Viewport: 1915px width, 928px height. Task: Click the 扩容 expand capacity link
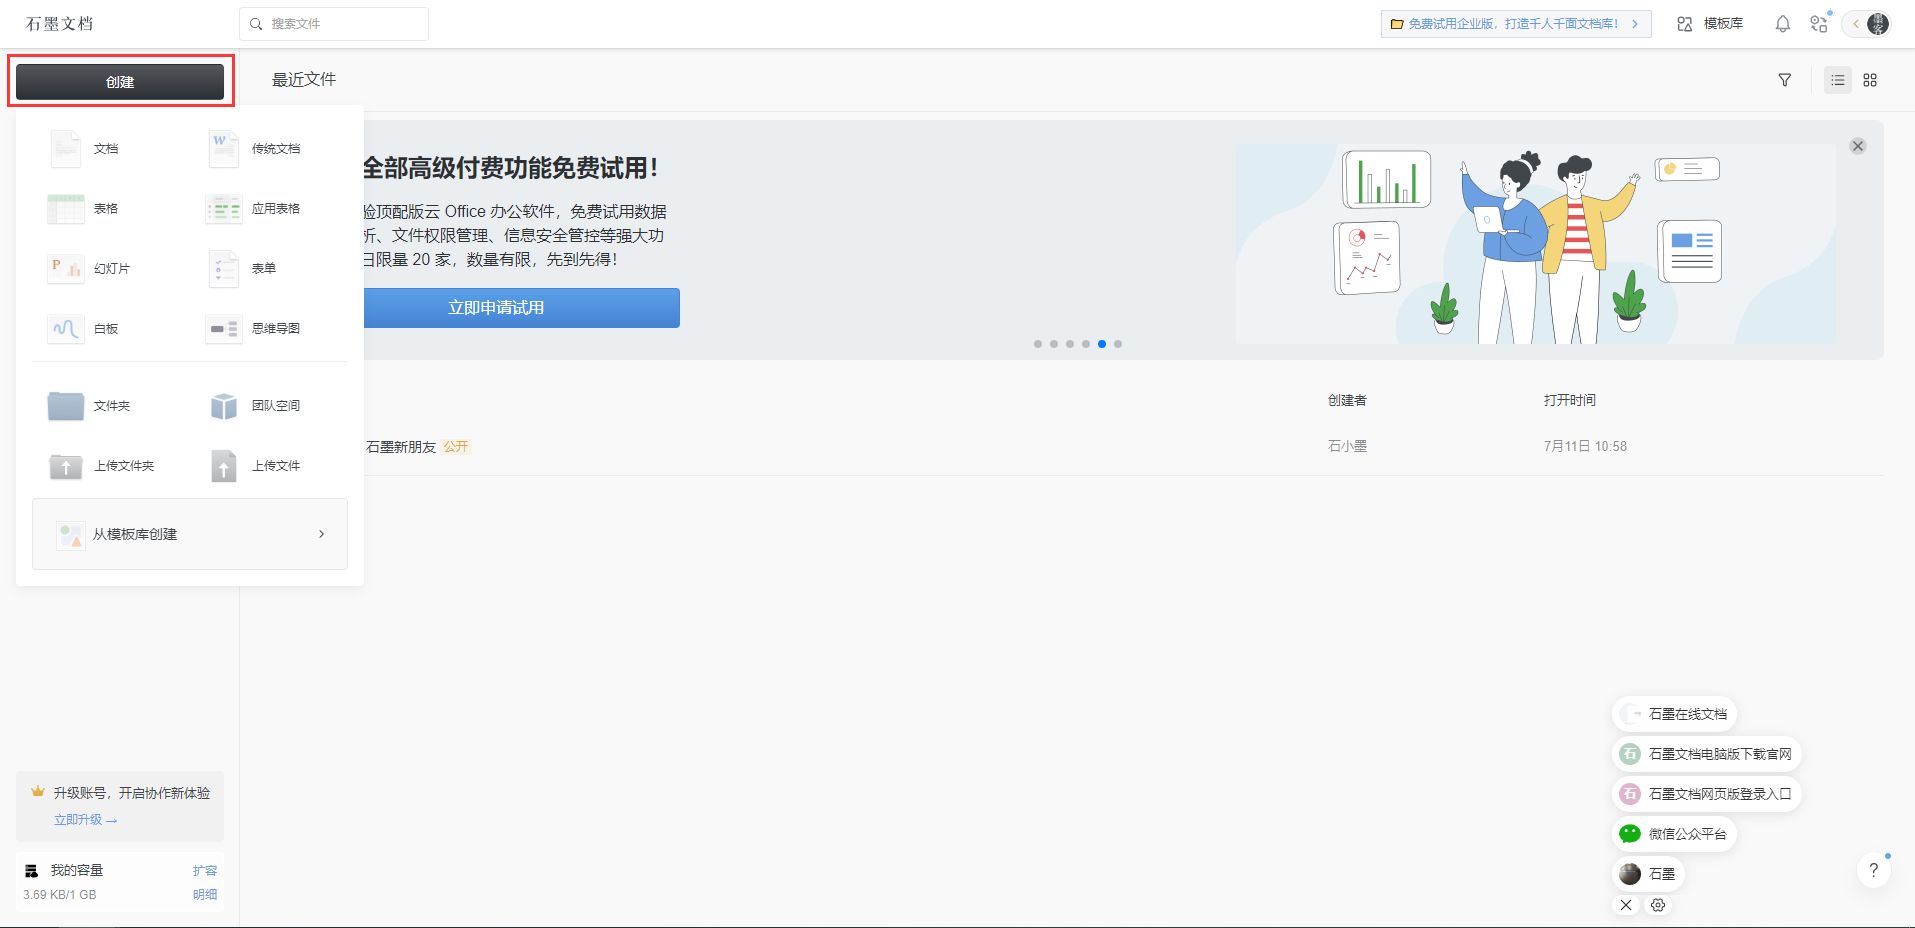coord(205,871)
